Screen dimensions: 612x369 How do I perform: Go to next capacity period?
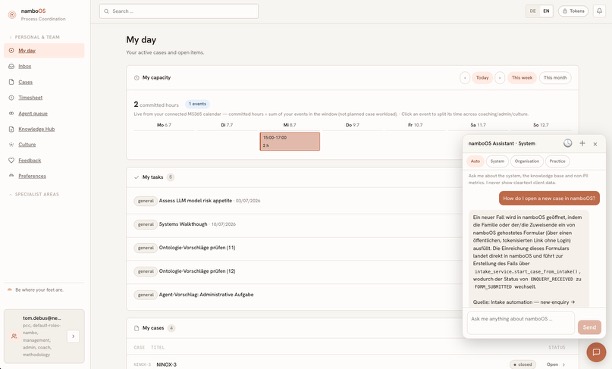click(500, 78)
